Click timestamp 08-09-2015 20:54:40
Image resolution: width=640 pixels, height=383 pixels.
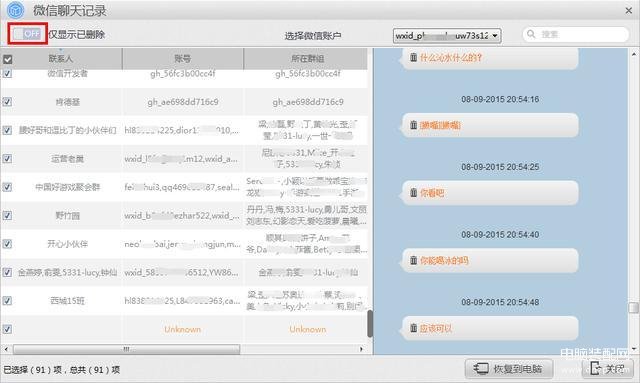(500, 235)
